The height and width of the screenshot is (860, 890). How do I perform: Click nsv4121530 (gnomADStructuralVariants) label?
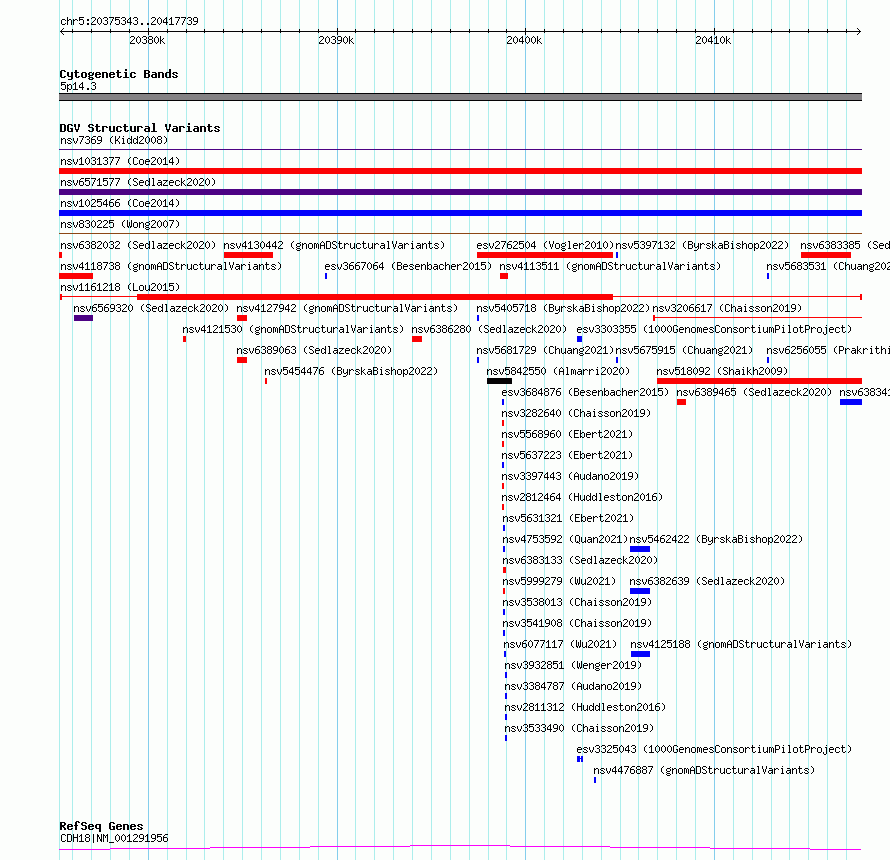pyautogui.click(x=293, y=329)
